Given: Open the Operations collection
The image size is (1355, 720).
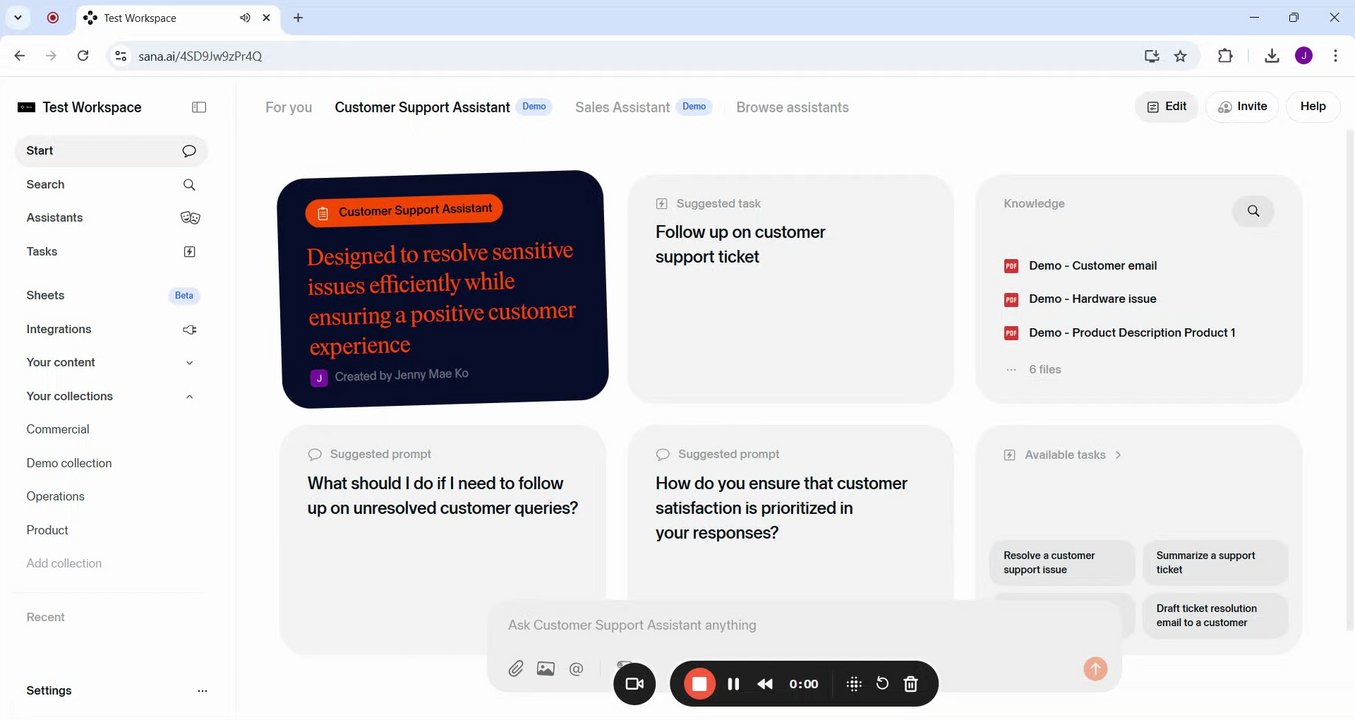Looking at the screenshot, I should (x=55, y=497).
